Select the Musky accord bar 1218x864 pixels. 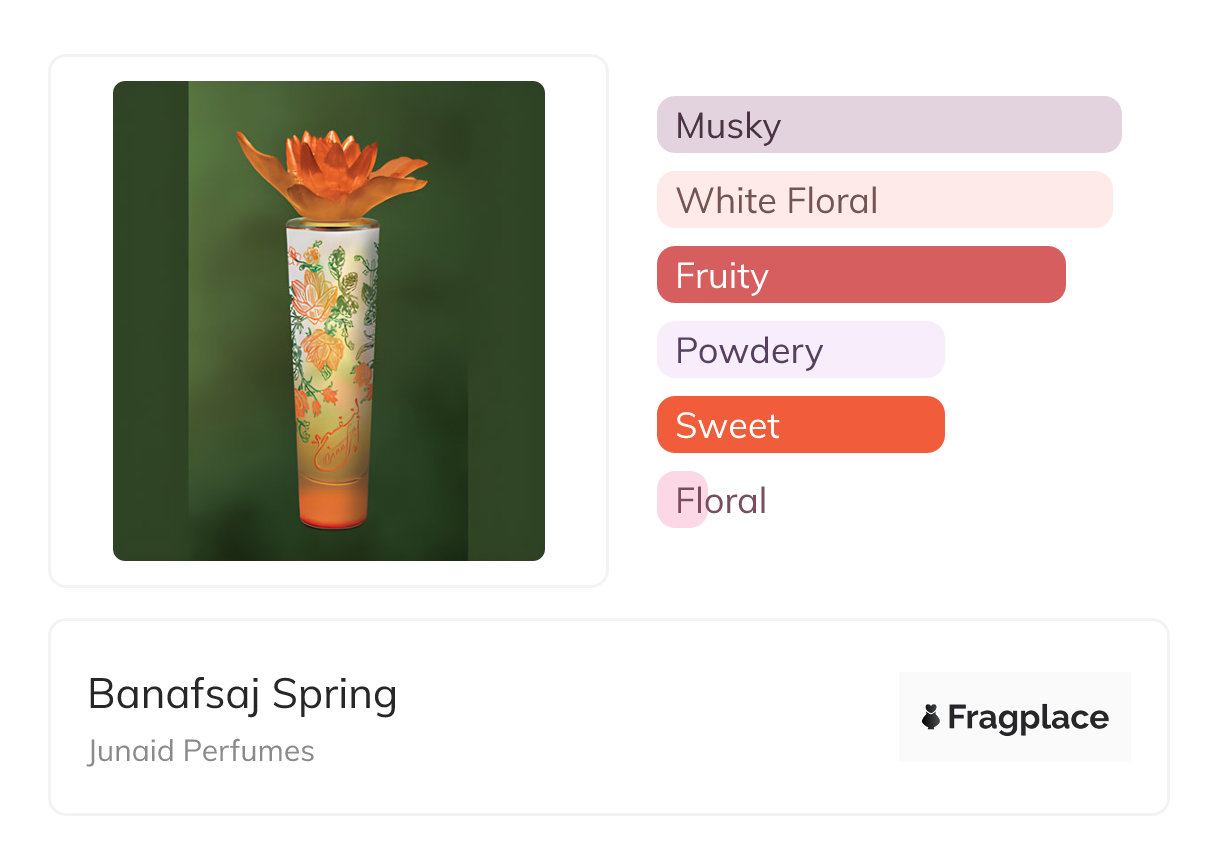(x=888, y=125)
